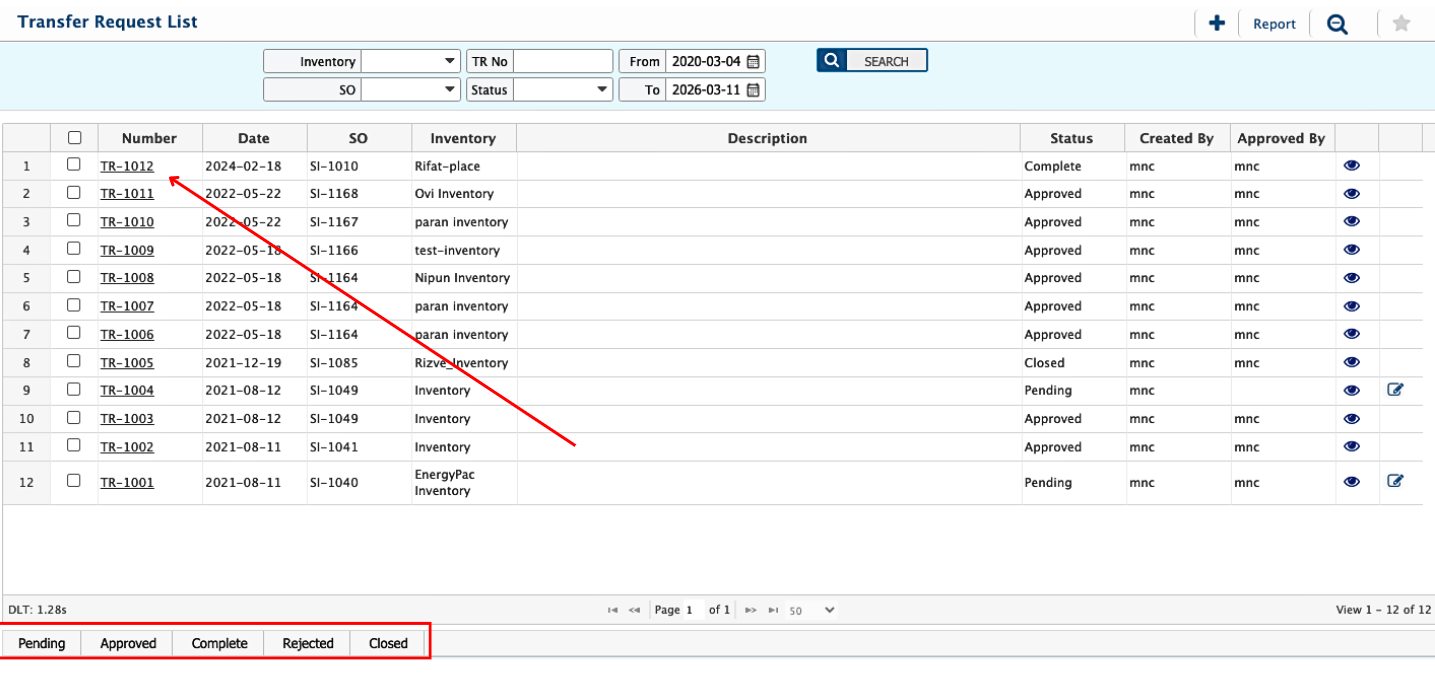Open the From date calendar icon

[754, 62]
